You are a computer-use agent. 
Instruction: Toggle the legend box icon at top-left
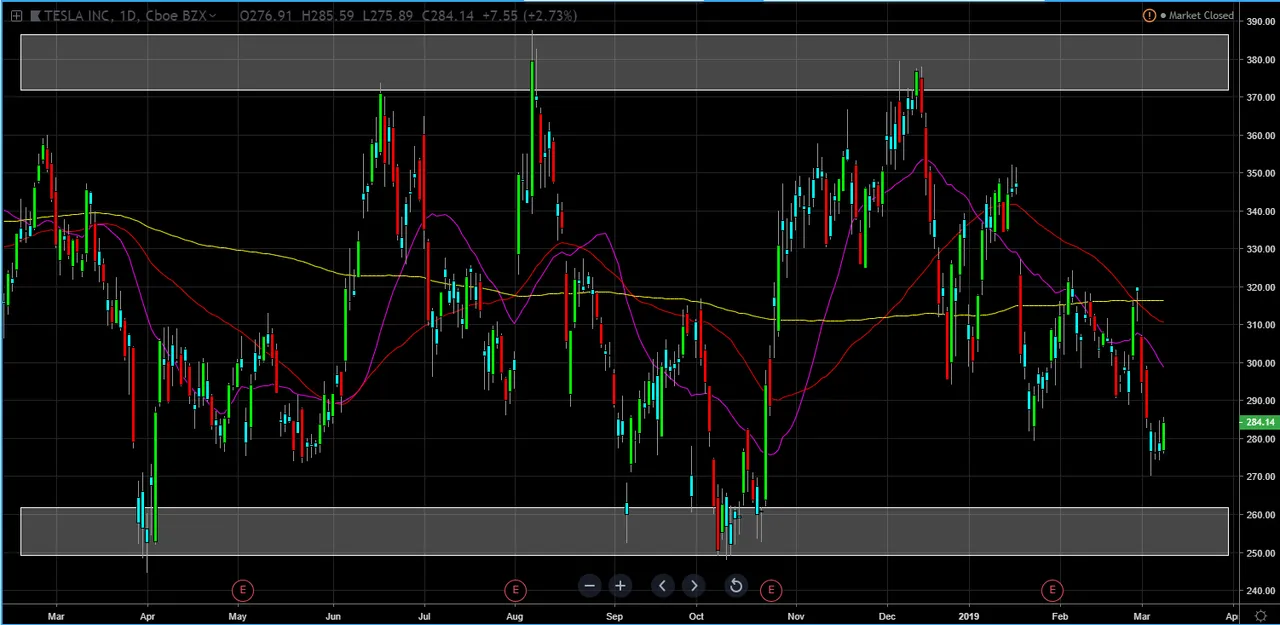click(x=16, y=15)
